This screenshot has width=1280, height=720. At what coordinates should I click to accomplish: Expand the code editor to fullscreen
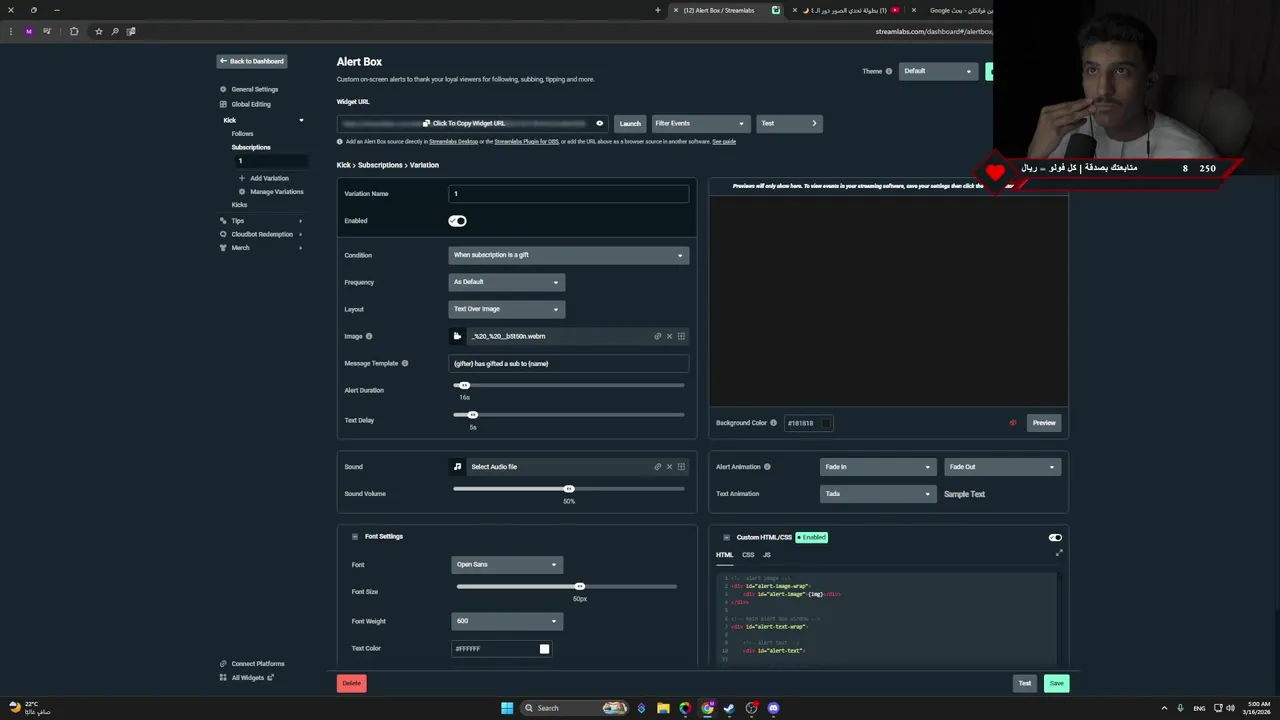click(1059, 553)
